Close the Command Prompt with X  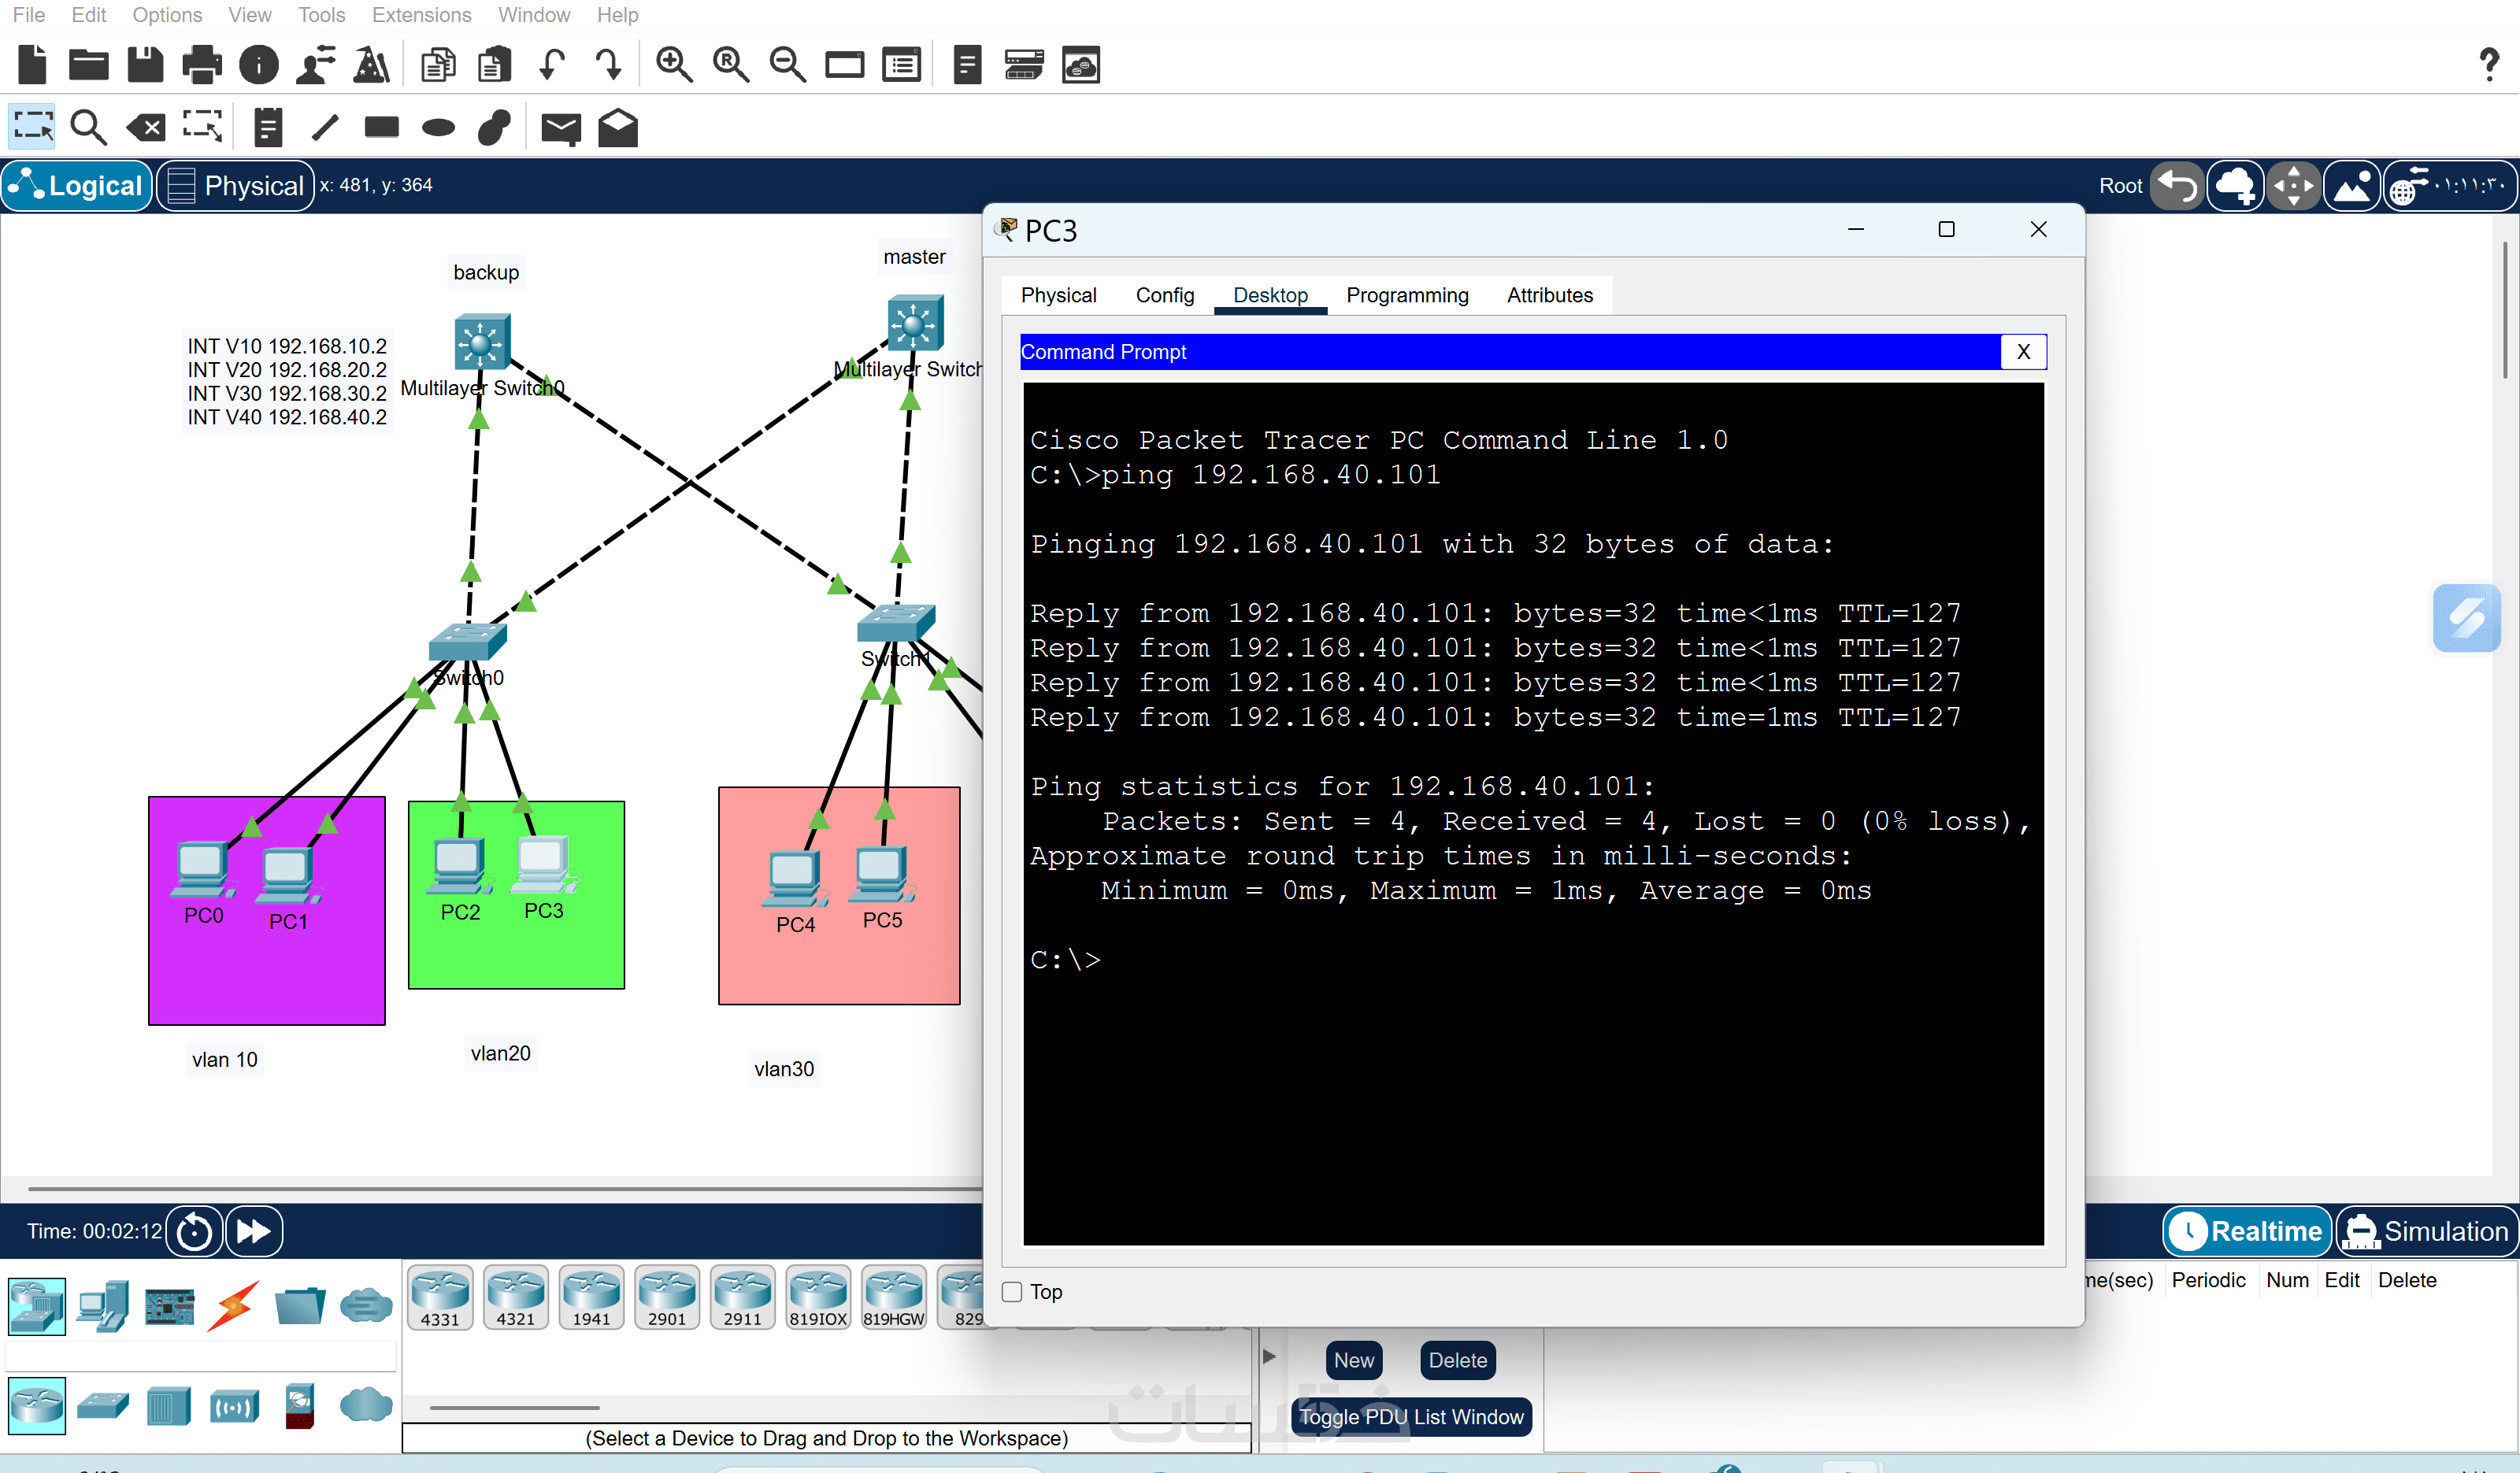click(x=2023, y=352)
